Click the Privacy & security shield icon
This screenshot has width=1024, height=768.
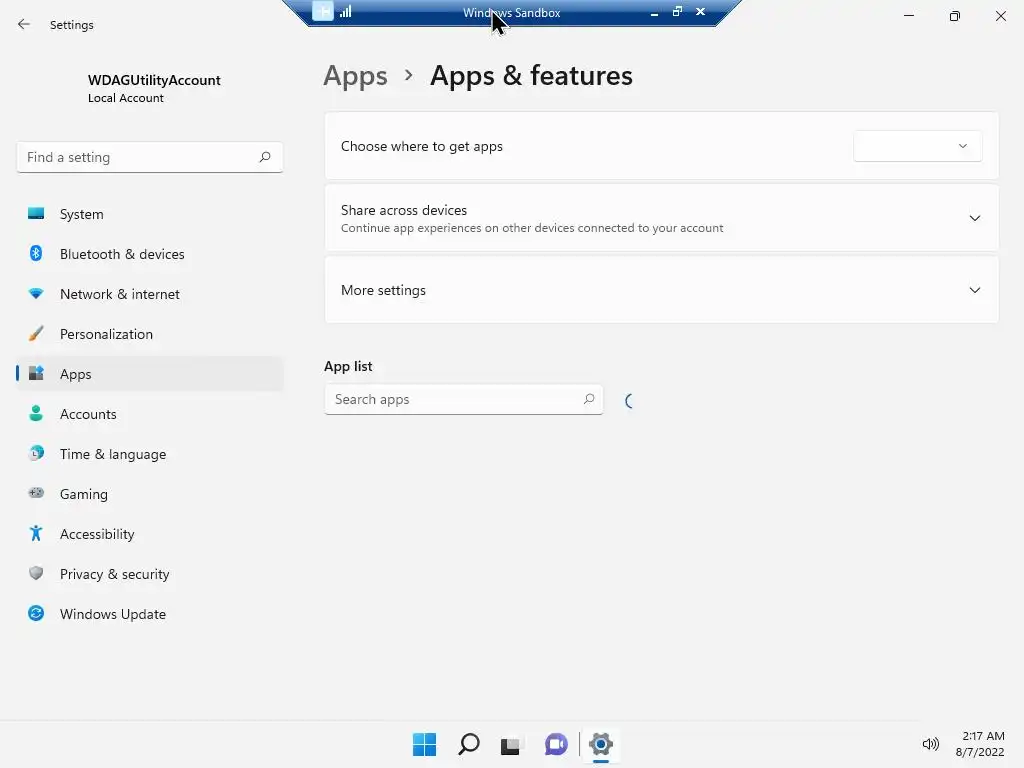click(x=36, y=573)
